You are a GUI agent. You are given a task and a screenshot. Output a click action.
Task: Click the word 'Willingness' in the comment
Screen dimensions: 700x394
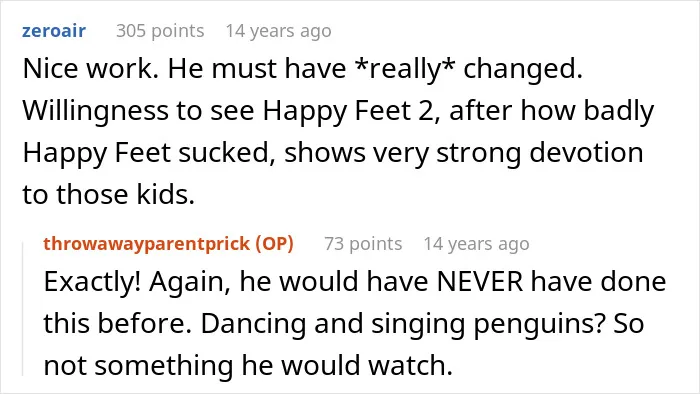coord(96,111)
